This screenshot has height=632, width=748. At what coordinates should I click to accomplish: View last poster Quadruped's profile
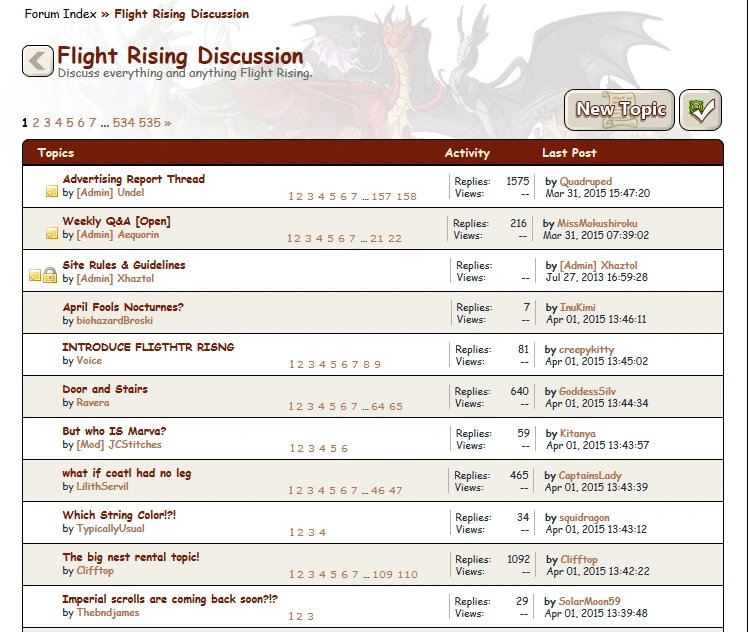(x=586, y=182)
